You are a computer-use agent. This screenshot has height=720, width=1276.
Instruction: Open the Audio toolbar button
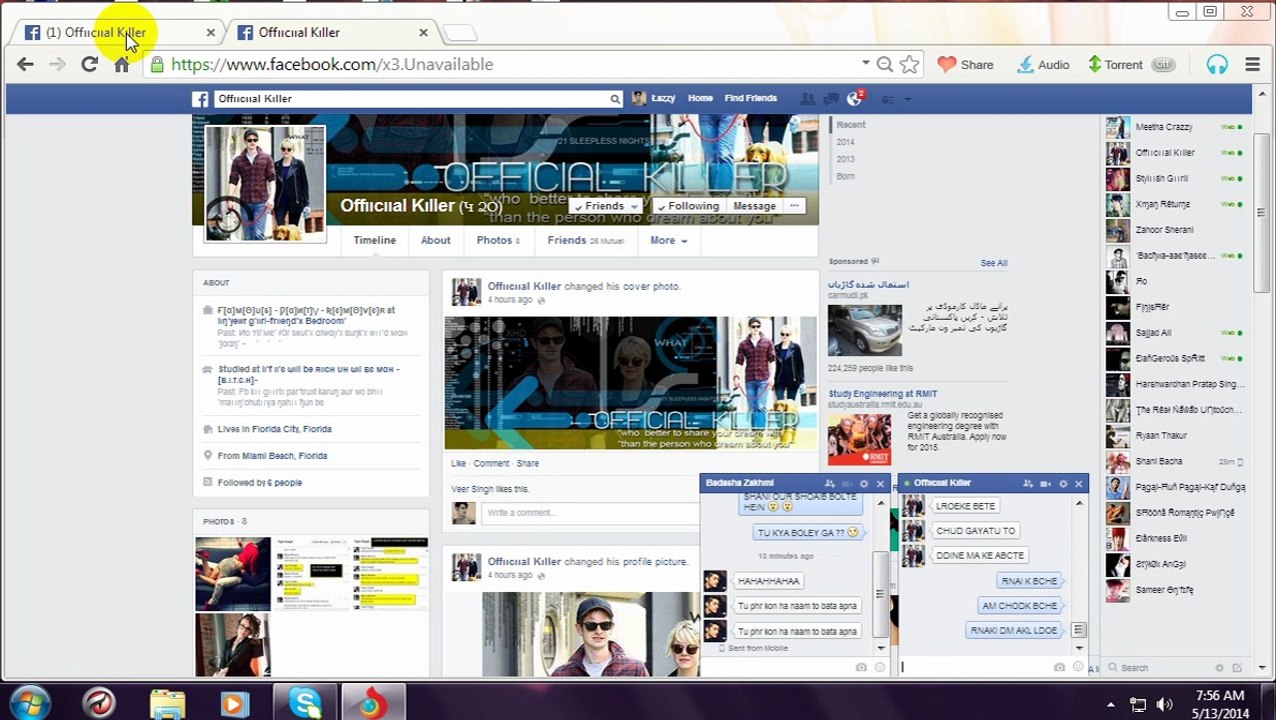(1043, 64)
